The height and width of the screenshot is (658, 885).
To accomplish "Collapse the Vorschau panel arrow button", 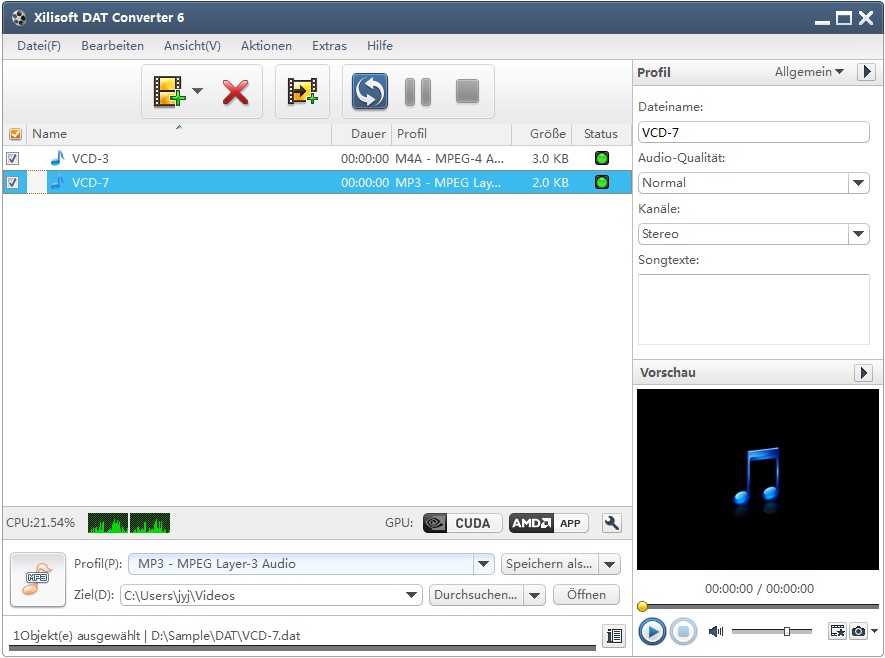I will coord(864,372).
